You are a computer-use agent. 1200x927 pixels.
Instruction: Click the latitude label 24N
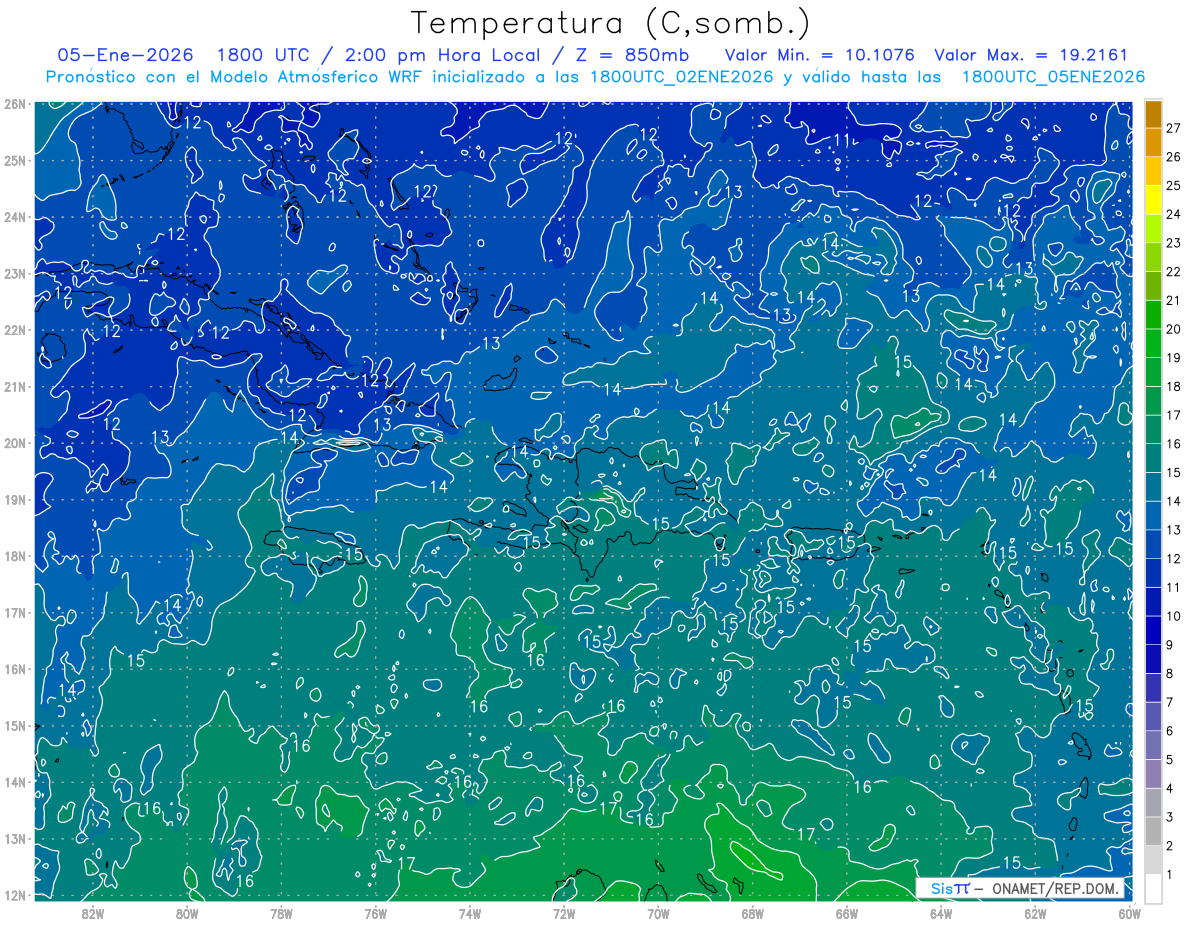[14, 217]
